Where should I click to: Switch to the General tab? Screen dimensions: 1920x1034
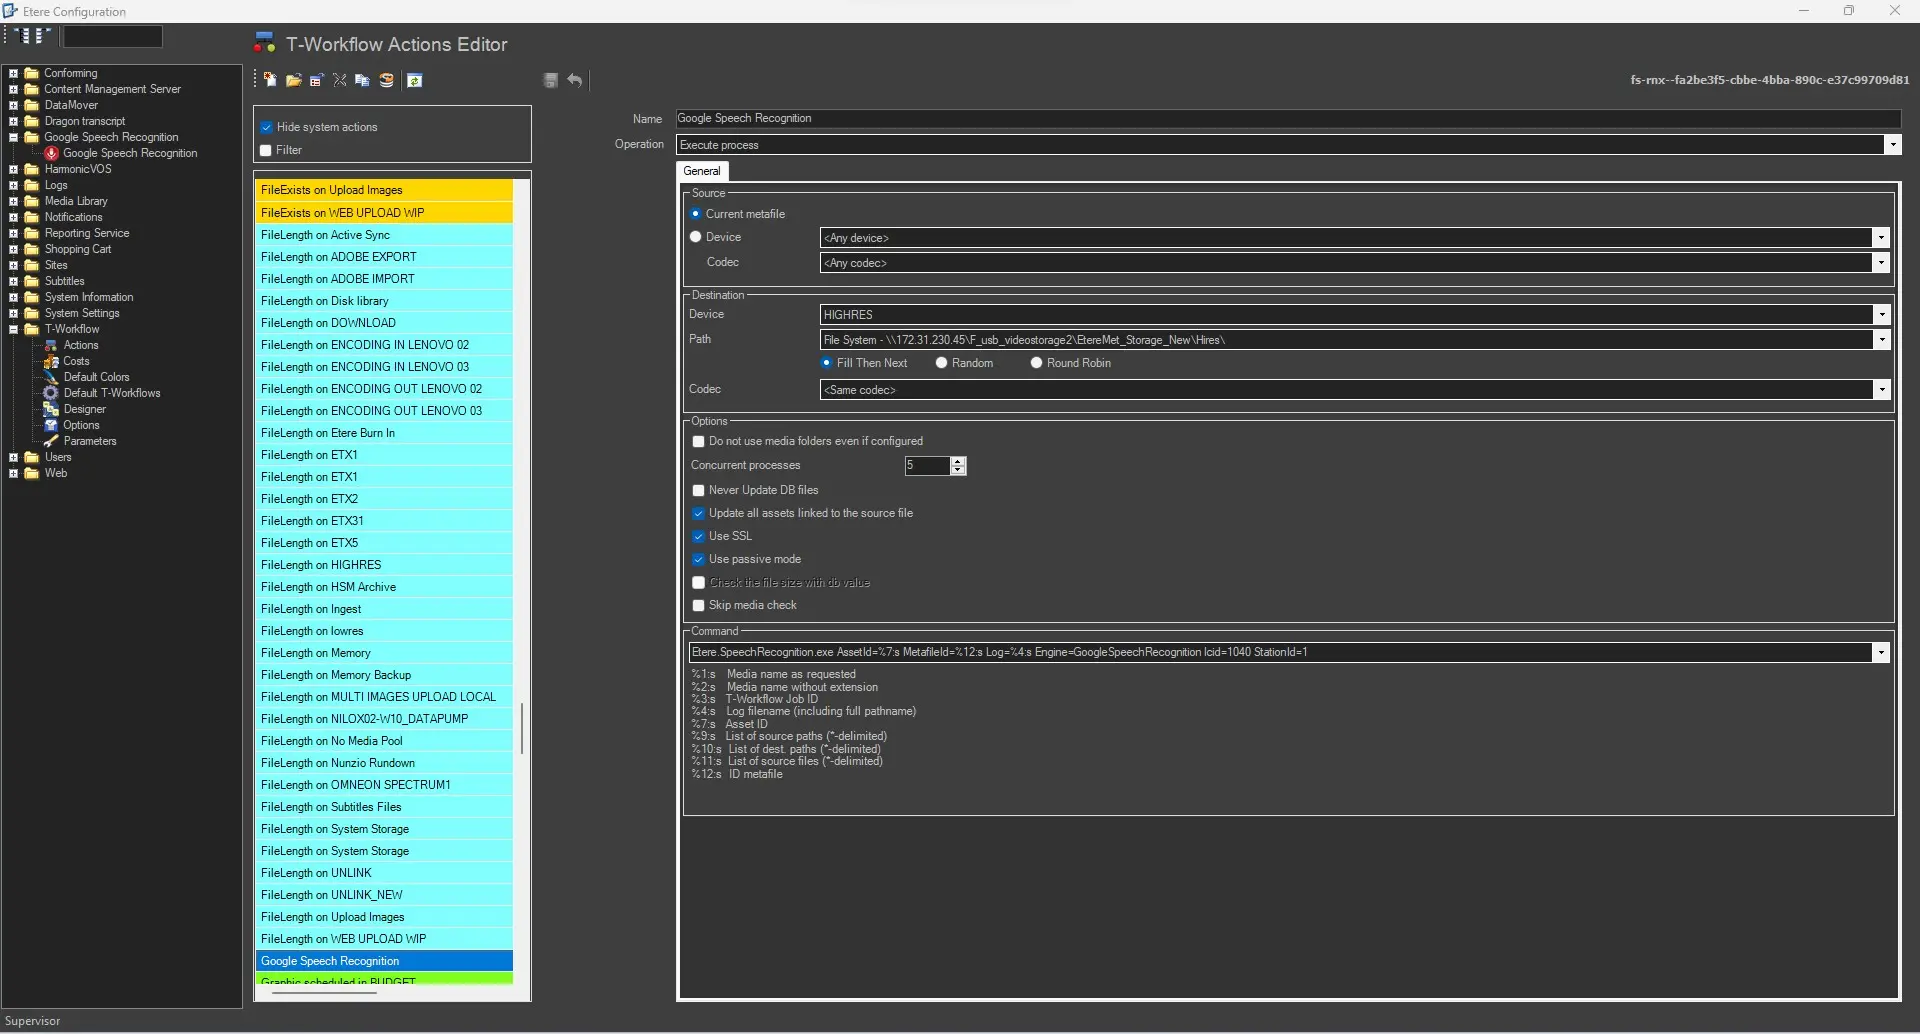[702, 171]
